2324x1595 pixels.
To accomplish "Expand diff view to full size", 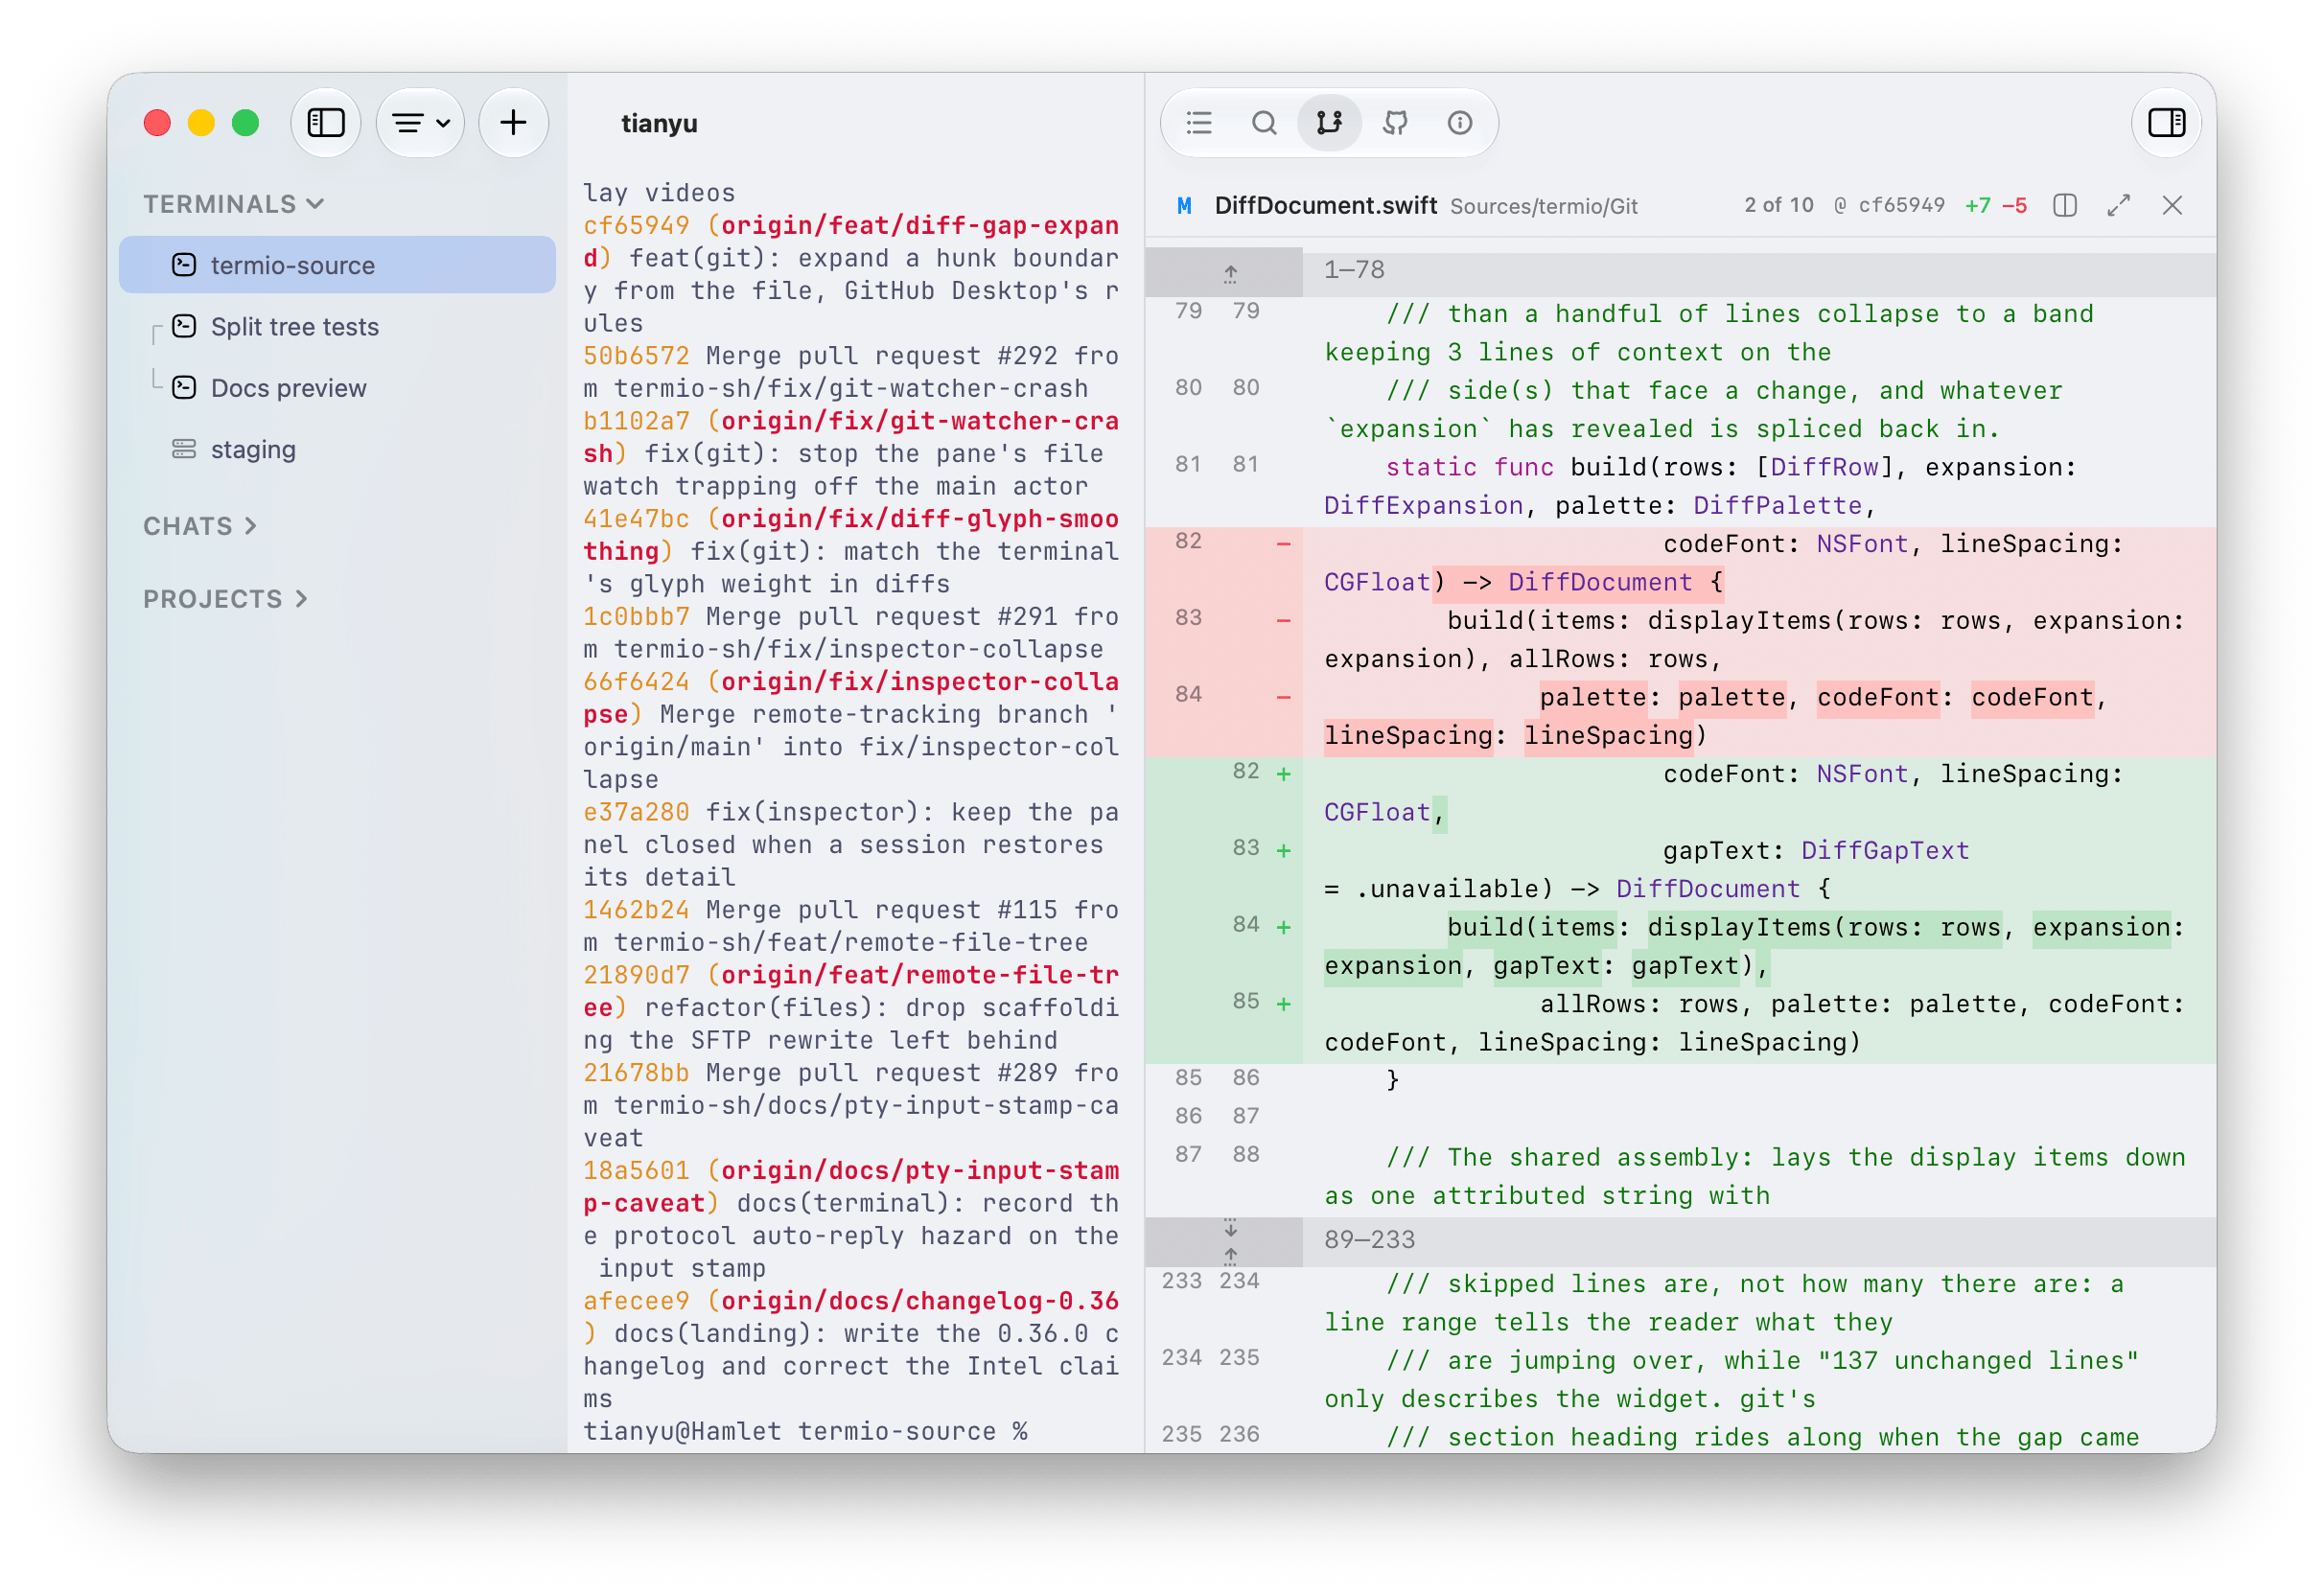I will coord(2119,205).
